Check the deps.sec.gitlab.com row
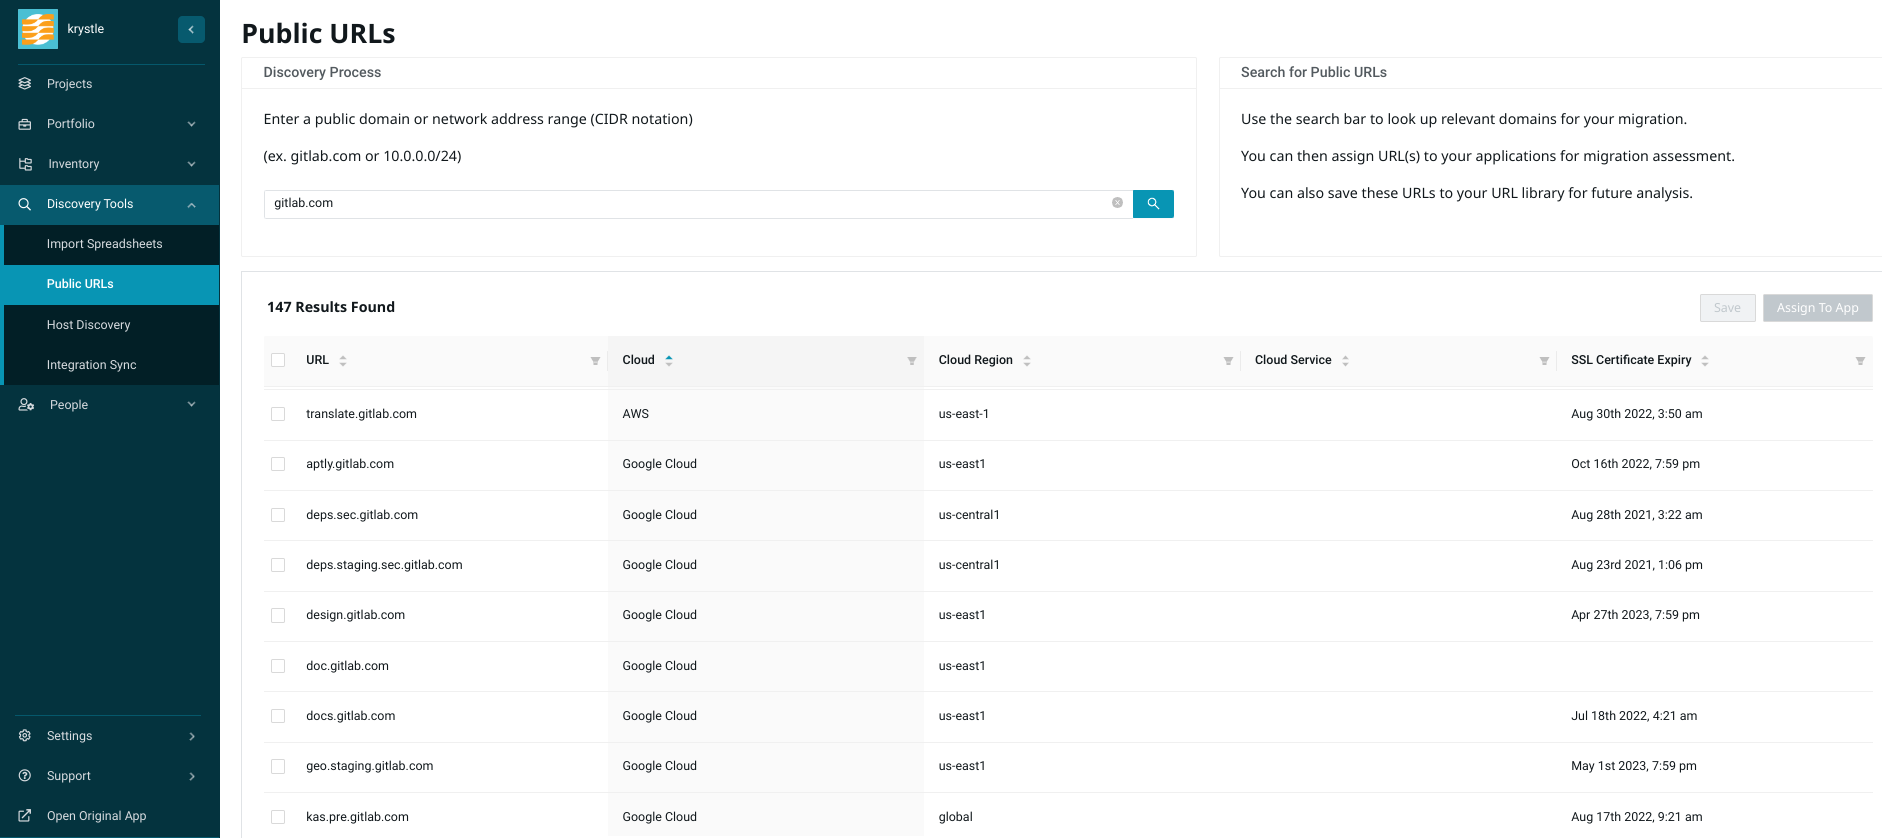1882x838 pixels. pos(278,515)
